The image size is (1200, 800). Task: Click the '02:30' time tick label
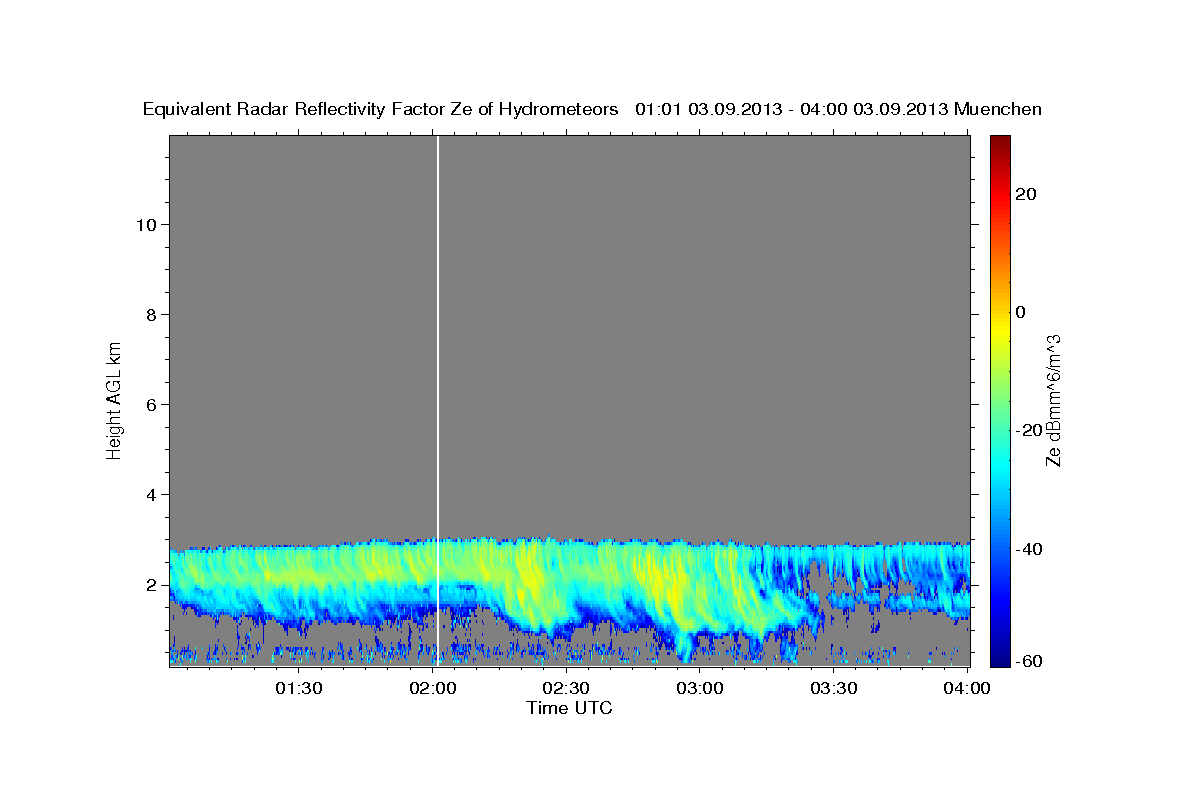(566, 688)
